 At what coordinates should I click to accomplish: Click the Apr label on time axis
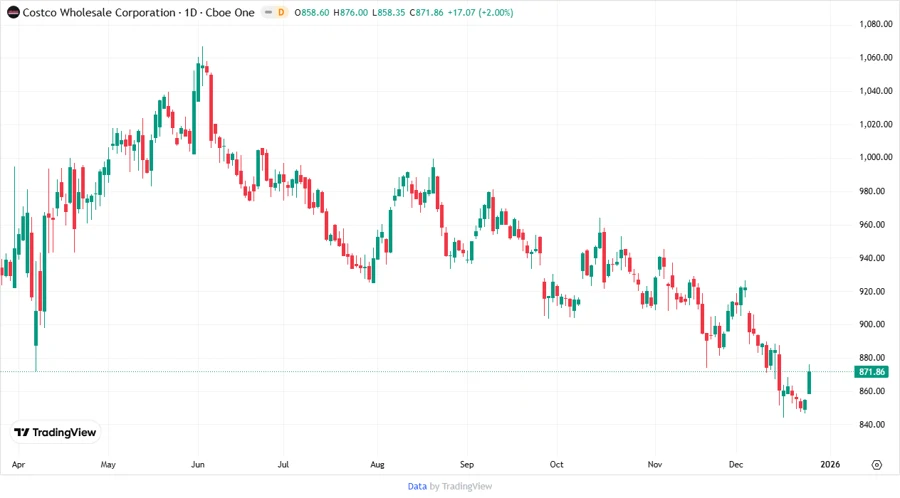[18, 465]
